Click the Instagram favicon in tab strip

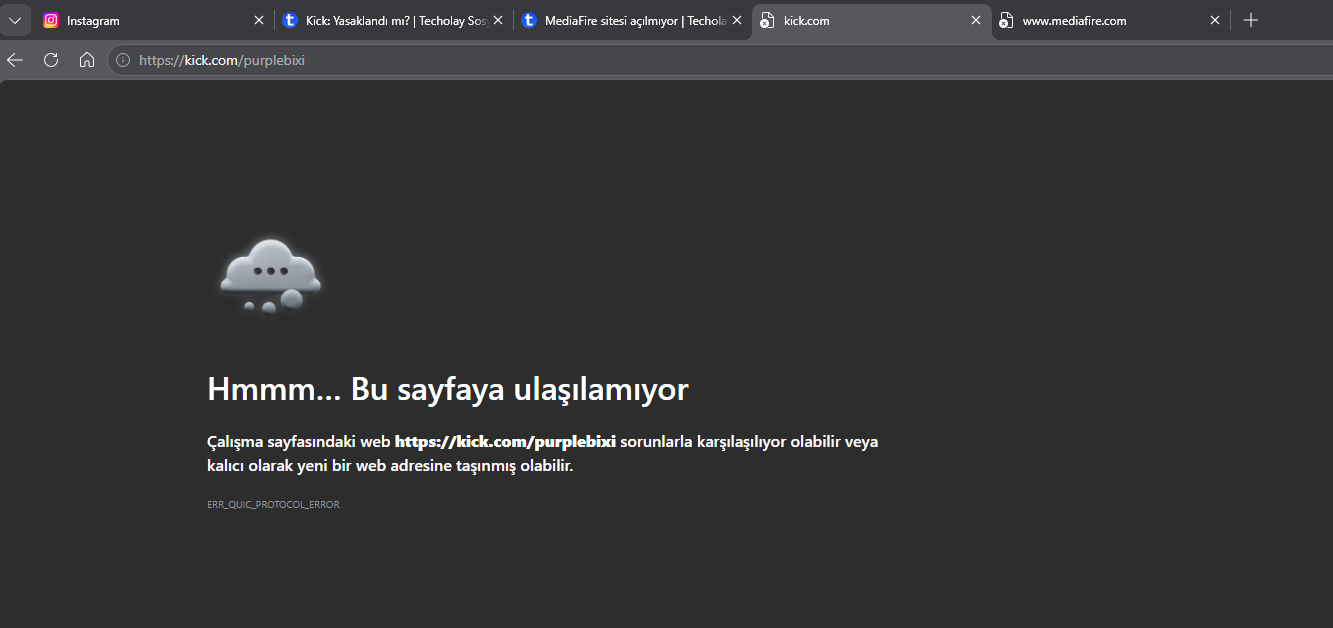coord(51,20)
